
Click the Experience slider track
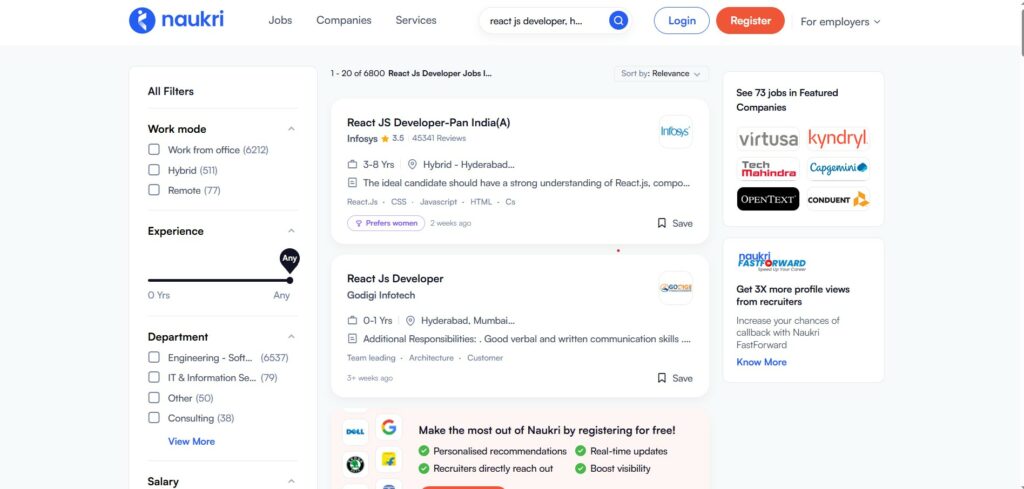(219, 280)
